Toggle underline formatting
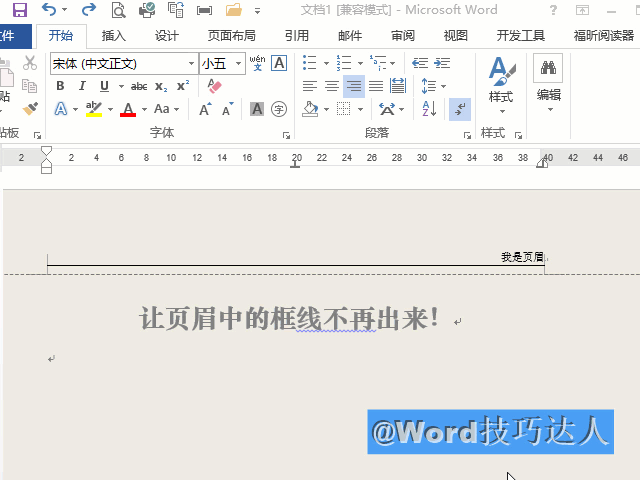 tap(104, 86)
